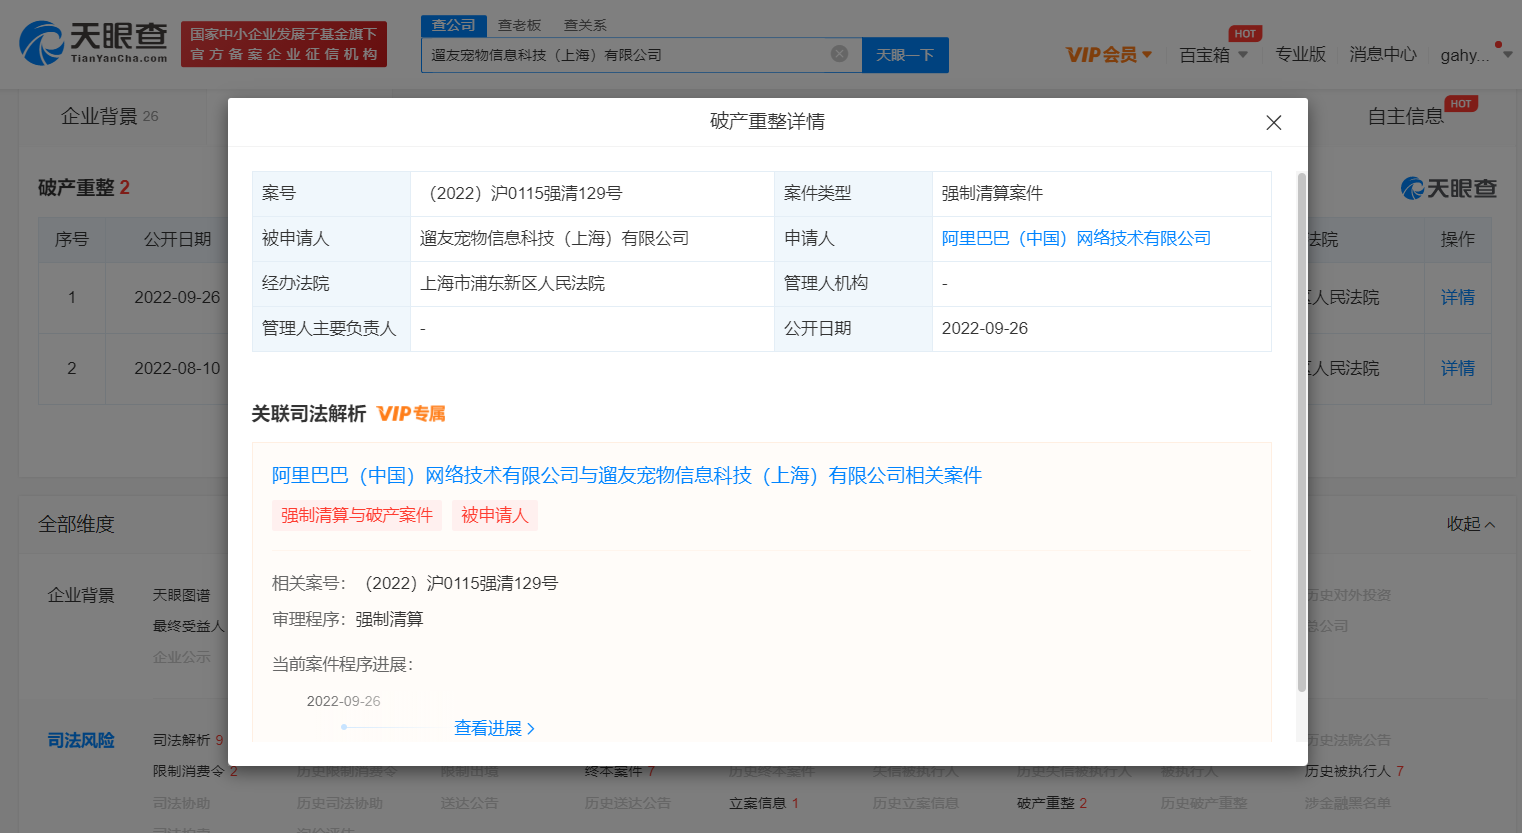Screen dimensions: 1522x833
Task: Click the 天眼一下 search button
Action: tap(905, 55)
